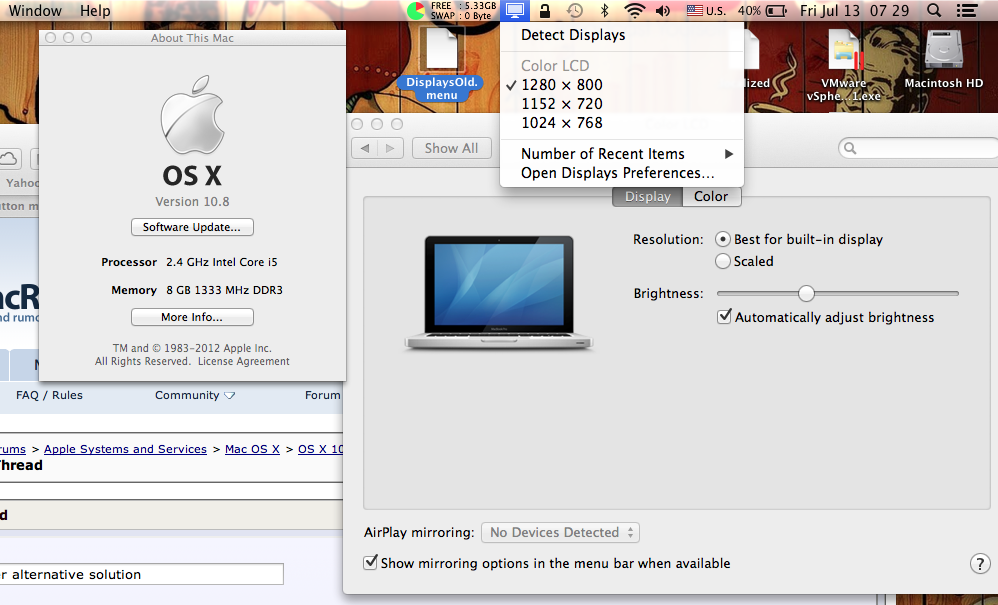Click the Software Update button
This screenshot has width=998, height=605.
(x=192, y=227)
